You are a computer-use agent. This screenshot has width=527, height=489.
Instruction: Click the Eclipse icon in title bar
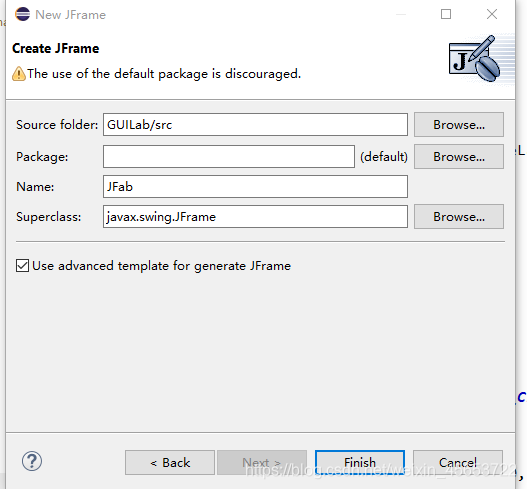(23, 14)
